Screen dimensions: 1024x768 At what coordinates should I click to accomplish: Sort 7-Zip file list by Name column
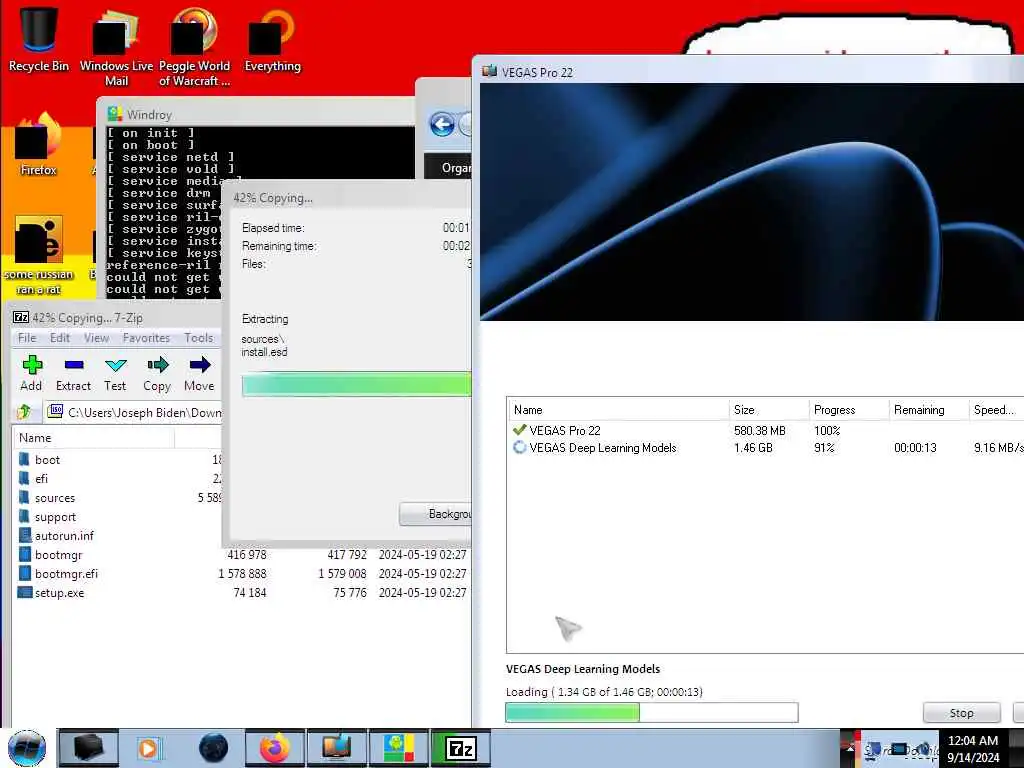click(x=93, y=438)
